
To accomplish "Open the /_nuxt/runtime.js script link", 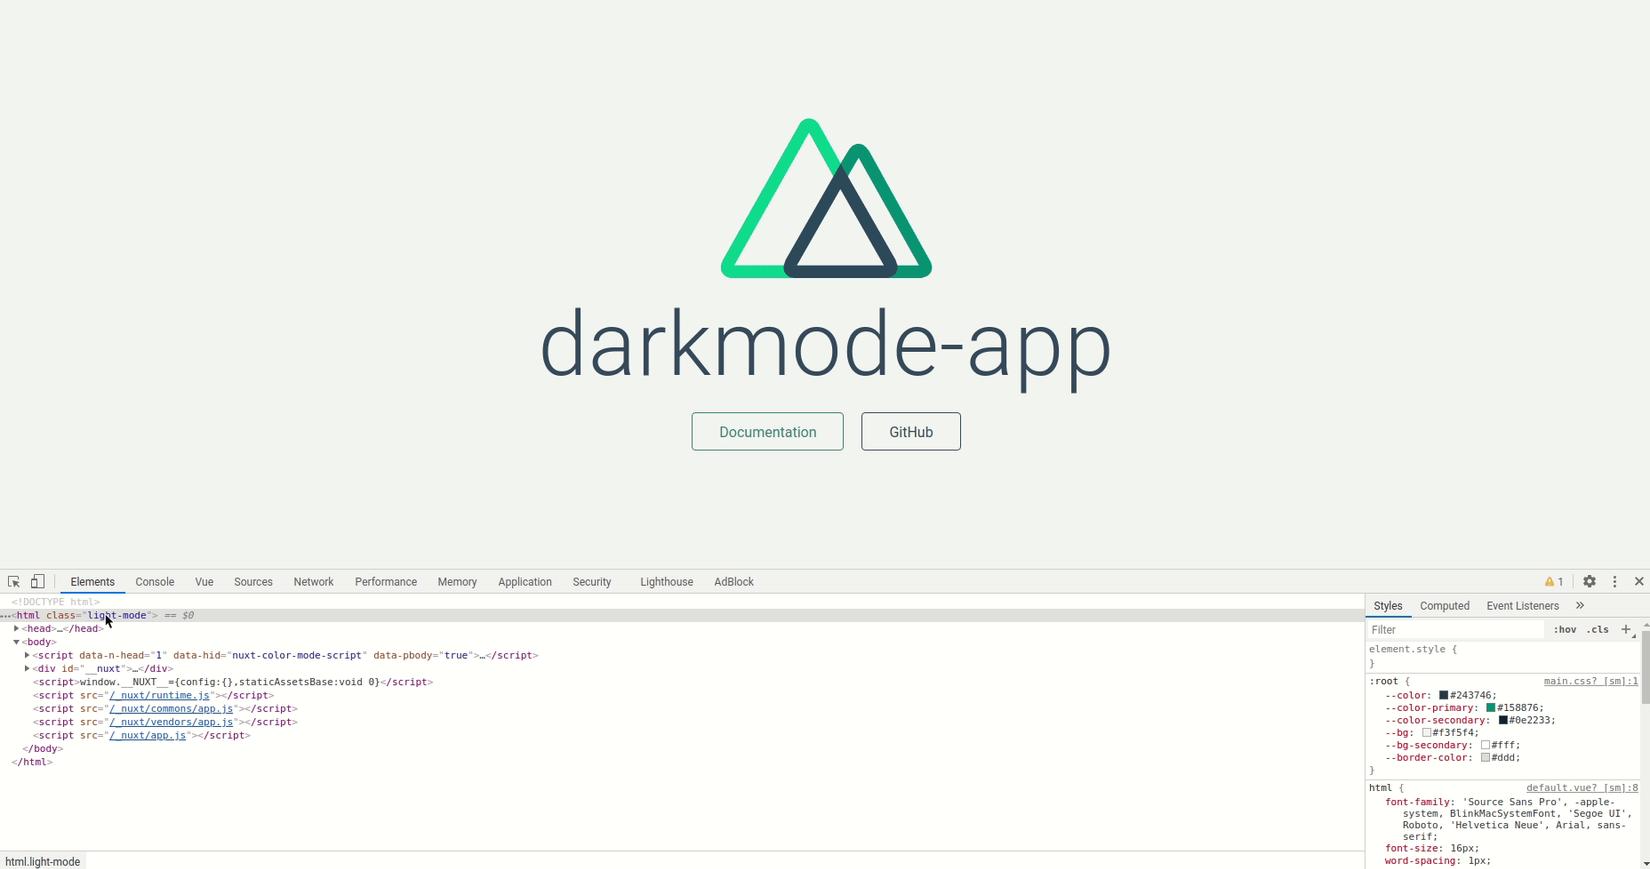I will pyautogui.click(x=160, y=695).
